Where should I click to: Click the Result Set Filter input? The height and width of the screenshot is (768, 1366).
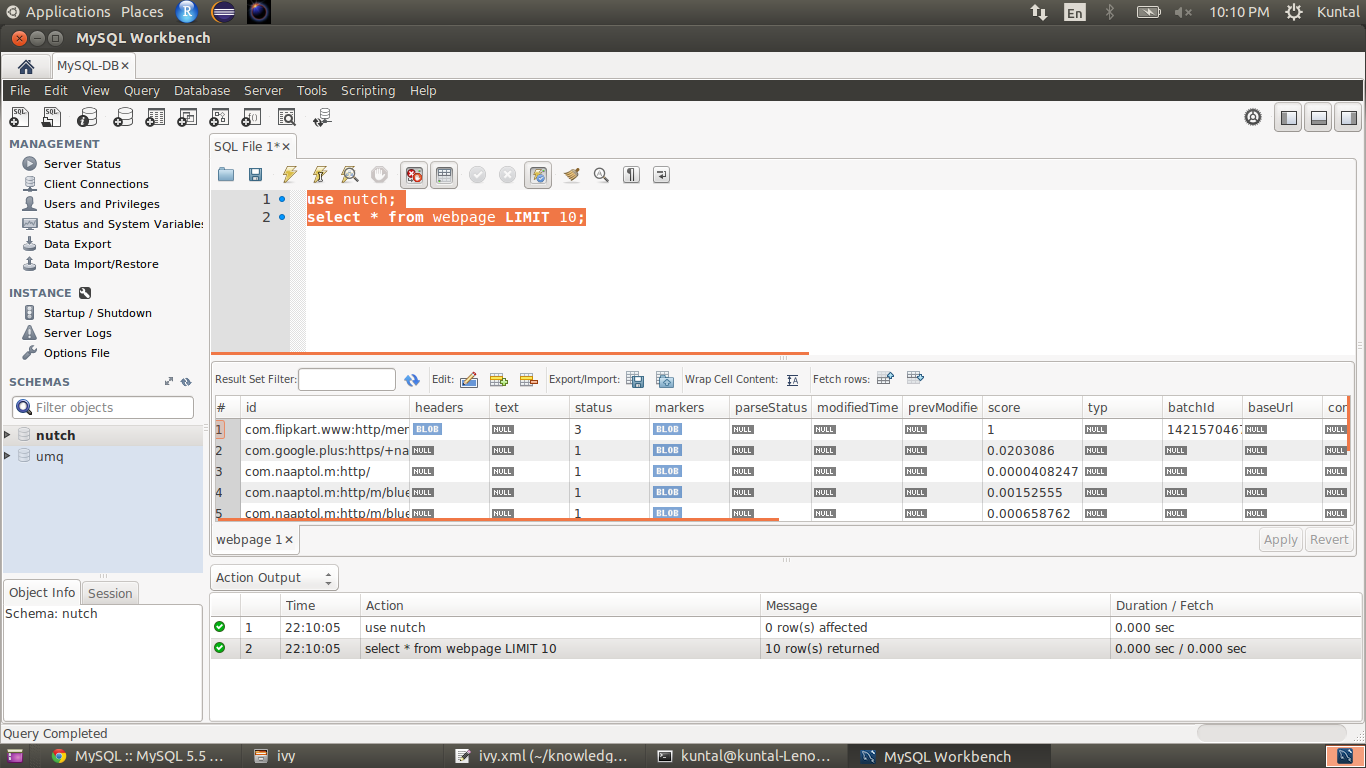pos(347,380)
